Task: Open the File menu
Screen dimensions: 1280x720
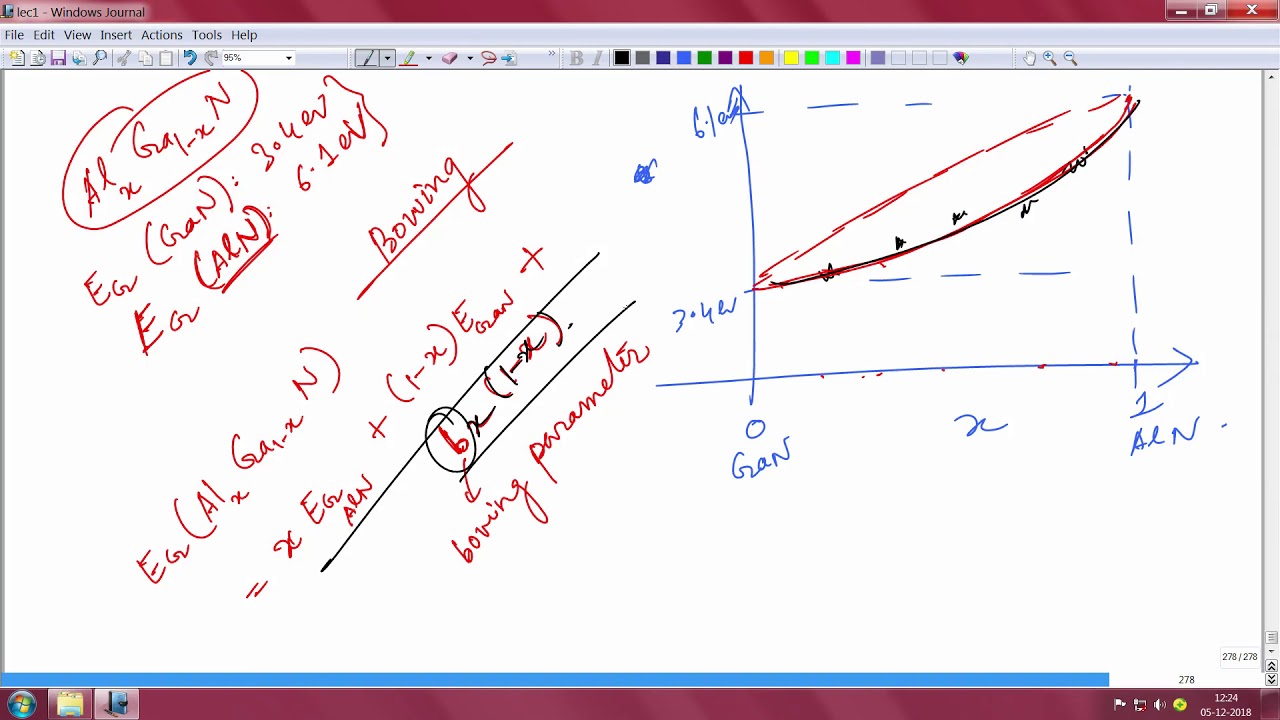Action: pos(14,35)
